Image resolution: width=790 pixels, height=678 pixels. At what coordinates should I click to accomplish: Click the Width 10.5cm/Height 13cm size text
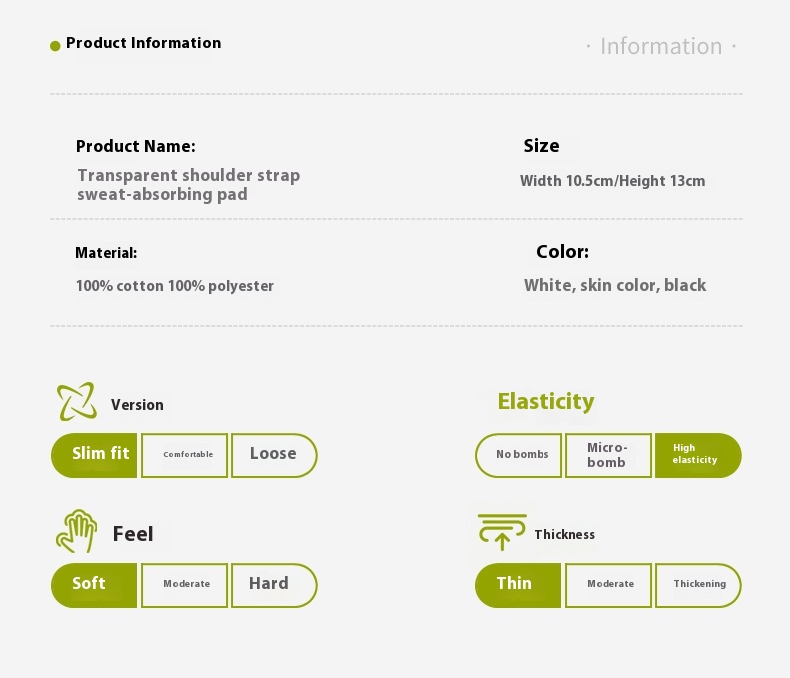click(613, 181)
